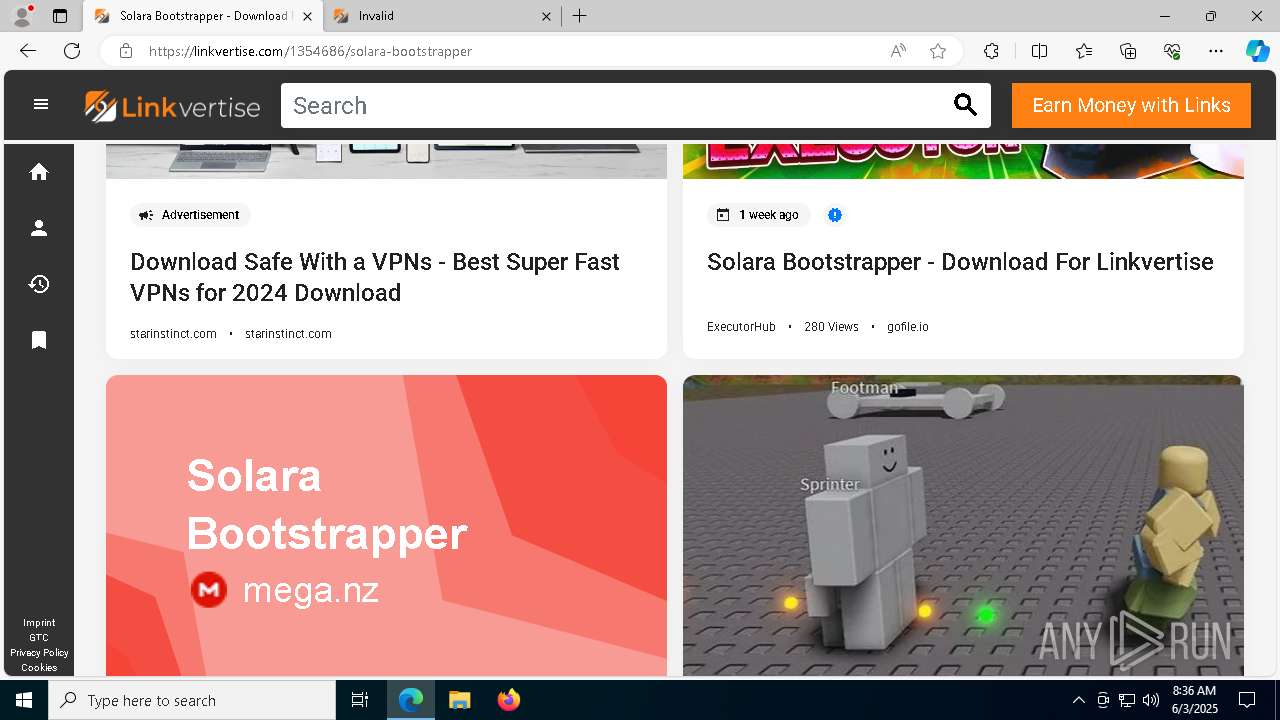The height and width of the screenshot is (720, 1280).
Task: Open Privacy Policy in the sidebar
Action: pos(39,653)
